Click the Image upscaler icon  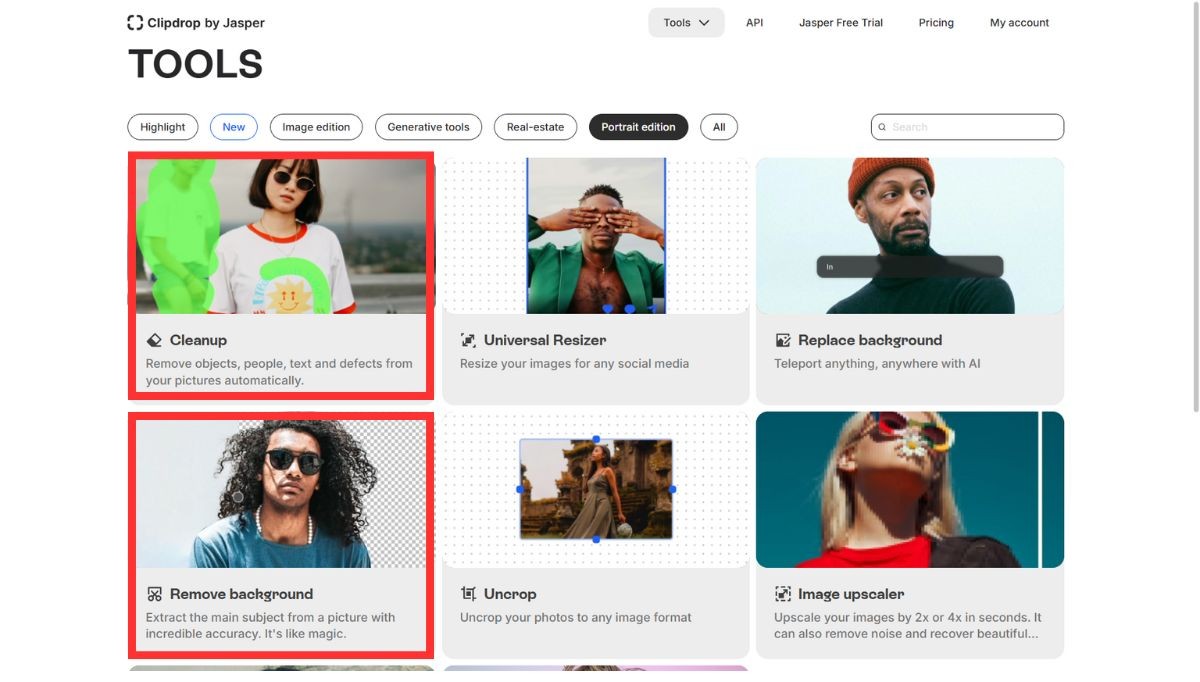click(783, 594)
